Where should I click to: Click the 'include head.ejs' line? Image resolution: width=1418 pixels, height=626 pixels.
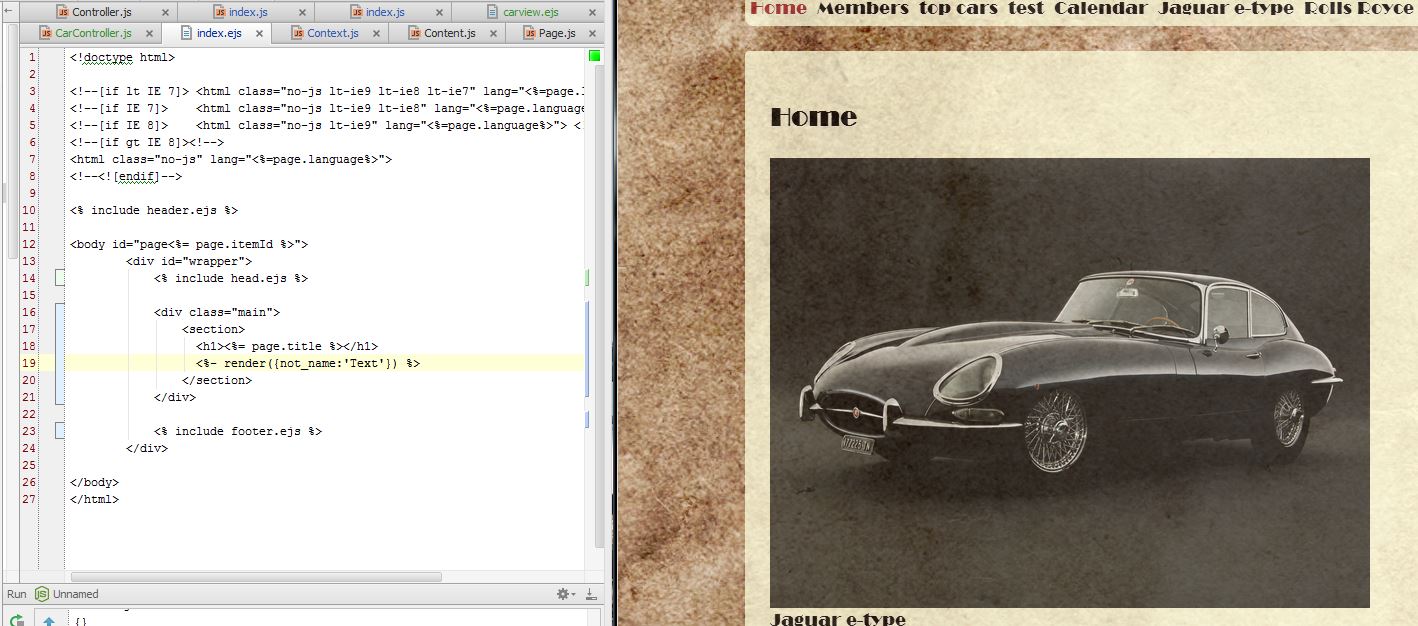(x=231, y=278)
